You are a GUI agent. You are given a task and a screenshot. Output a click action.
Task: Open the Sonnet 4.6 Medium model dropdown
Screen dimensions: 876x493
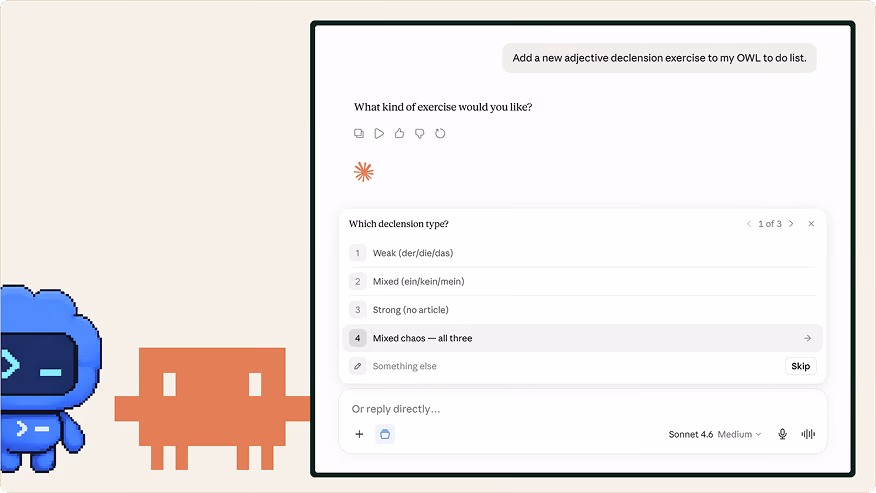[x=715, y=434]
